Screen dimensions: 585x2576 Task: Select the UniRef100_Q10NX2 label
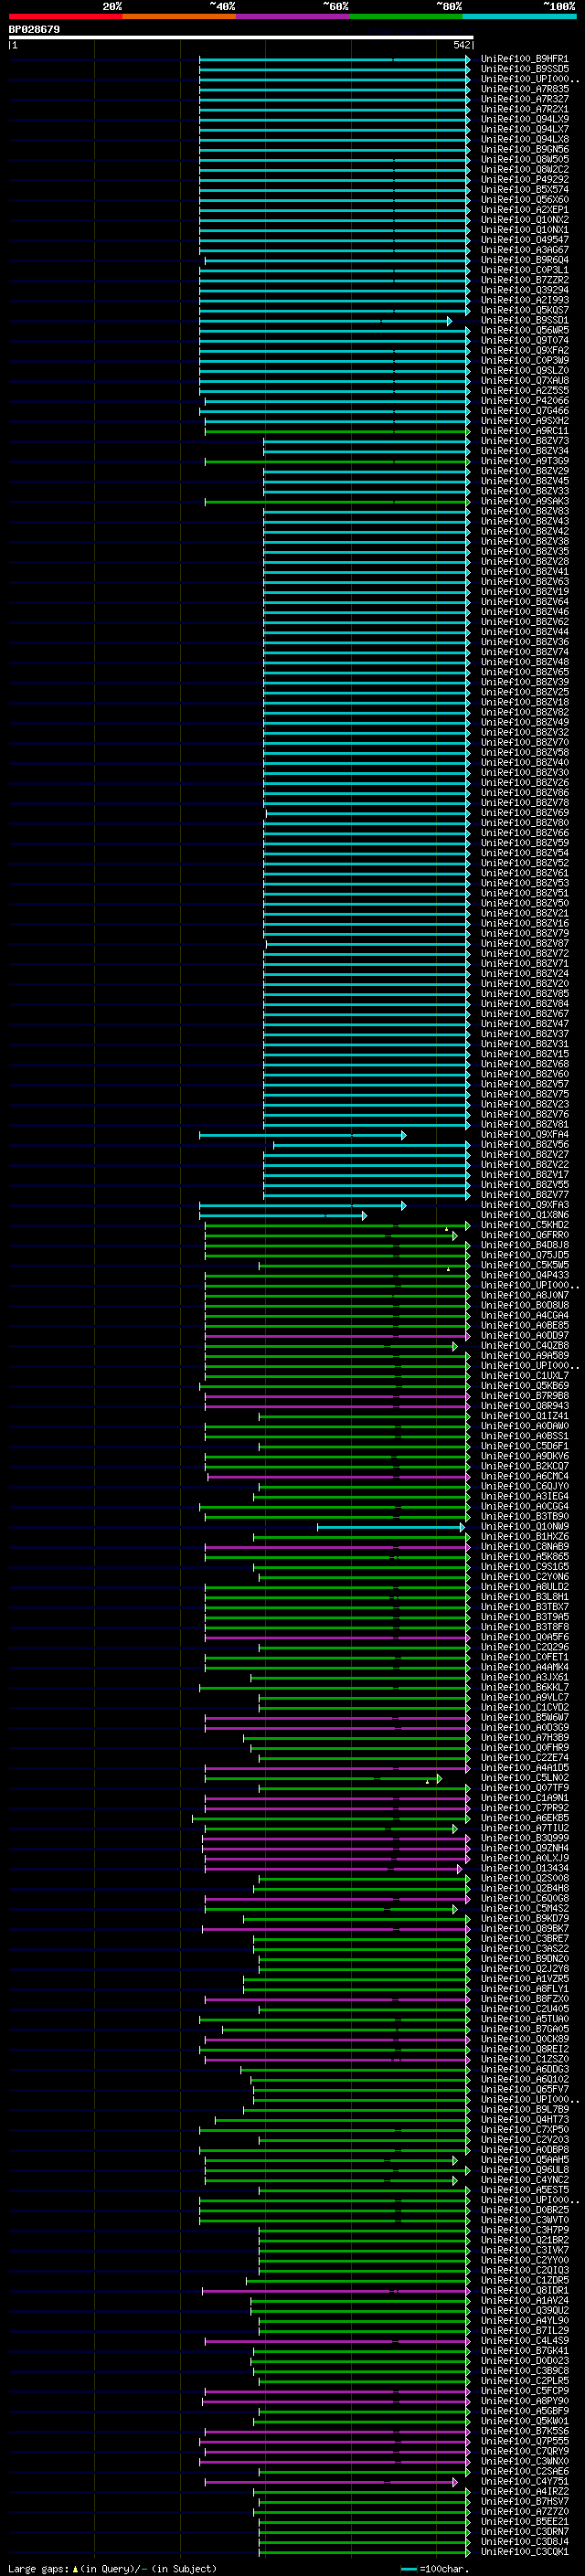click(x=524, y=220)
